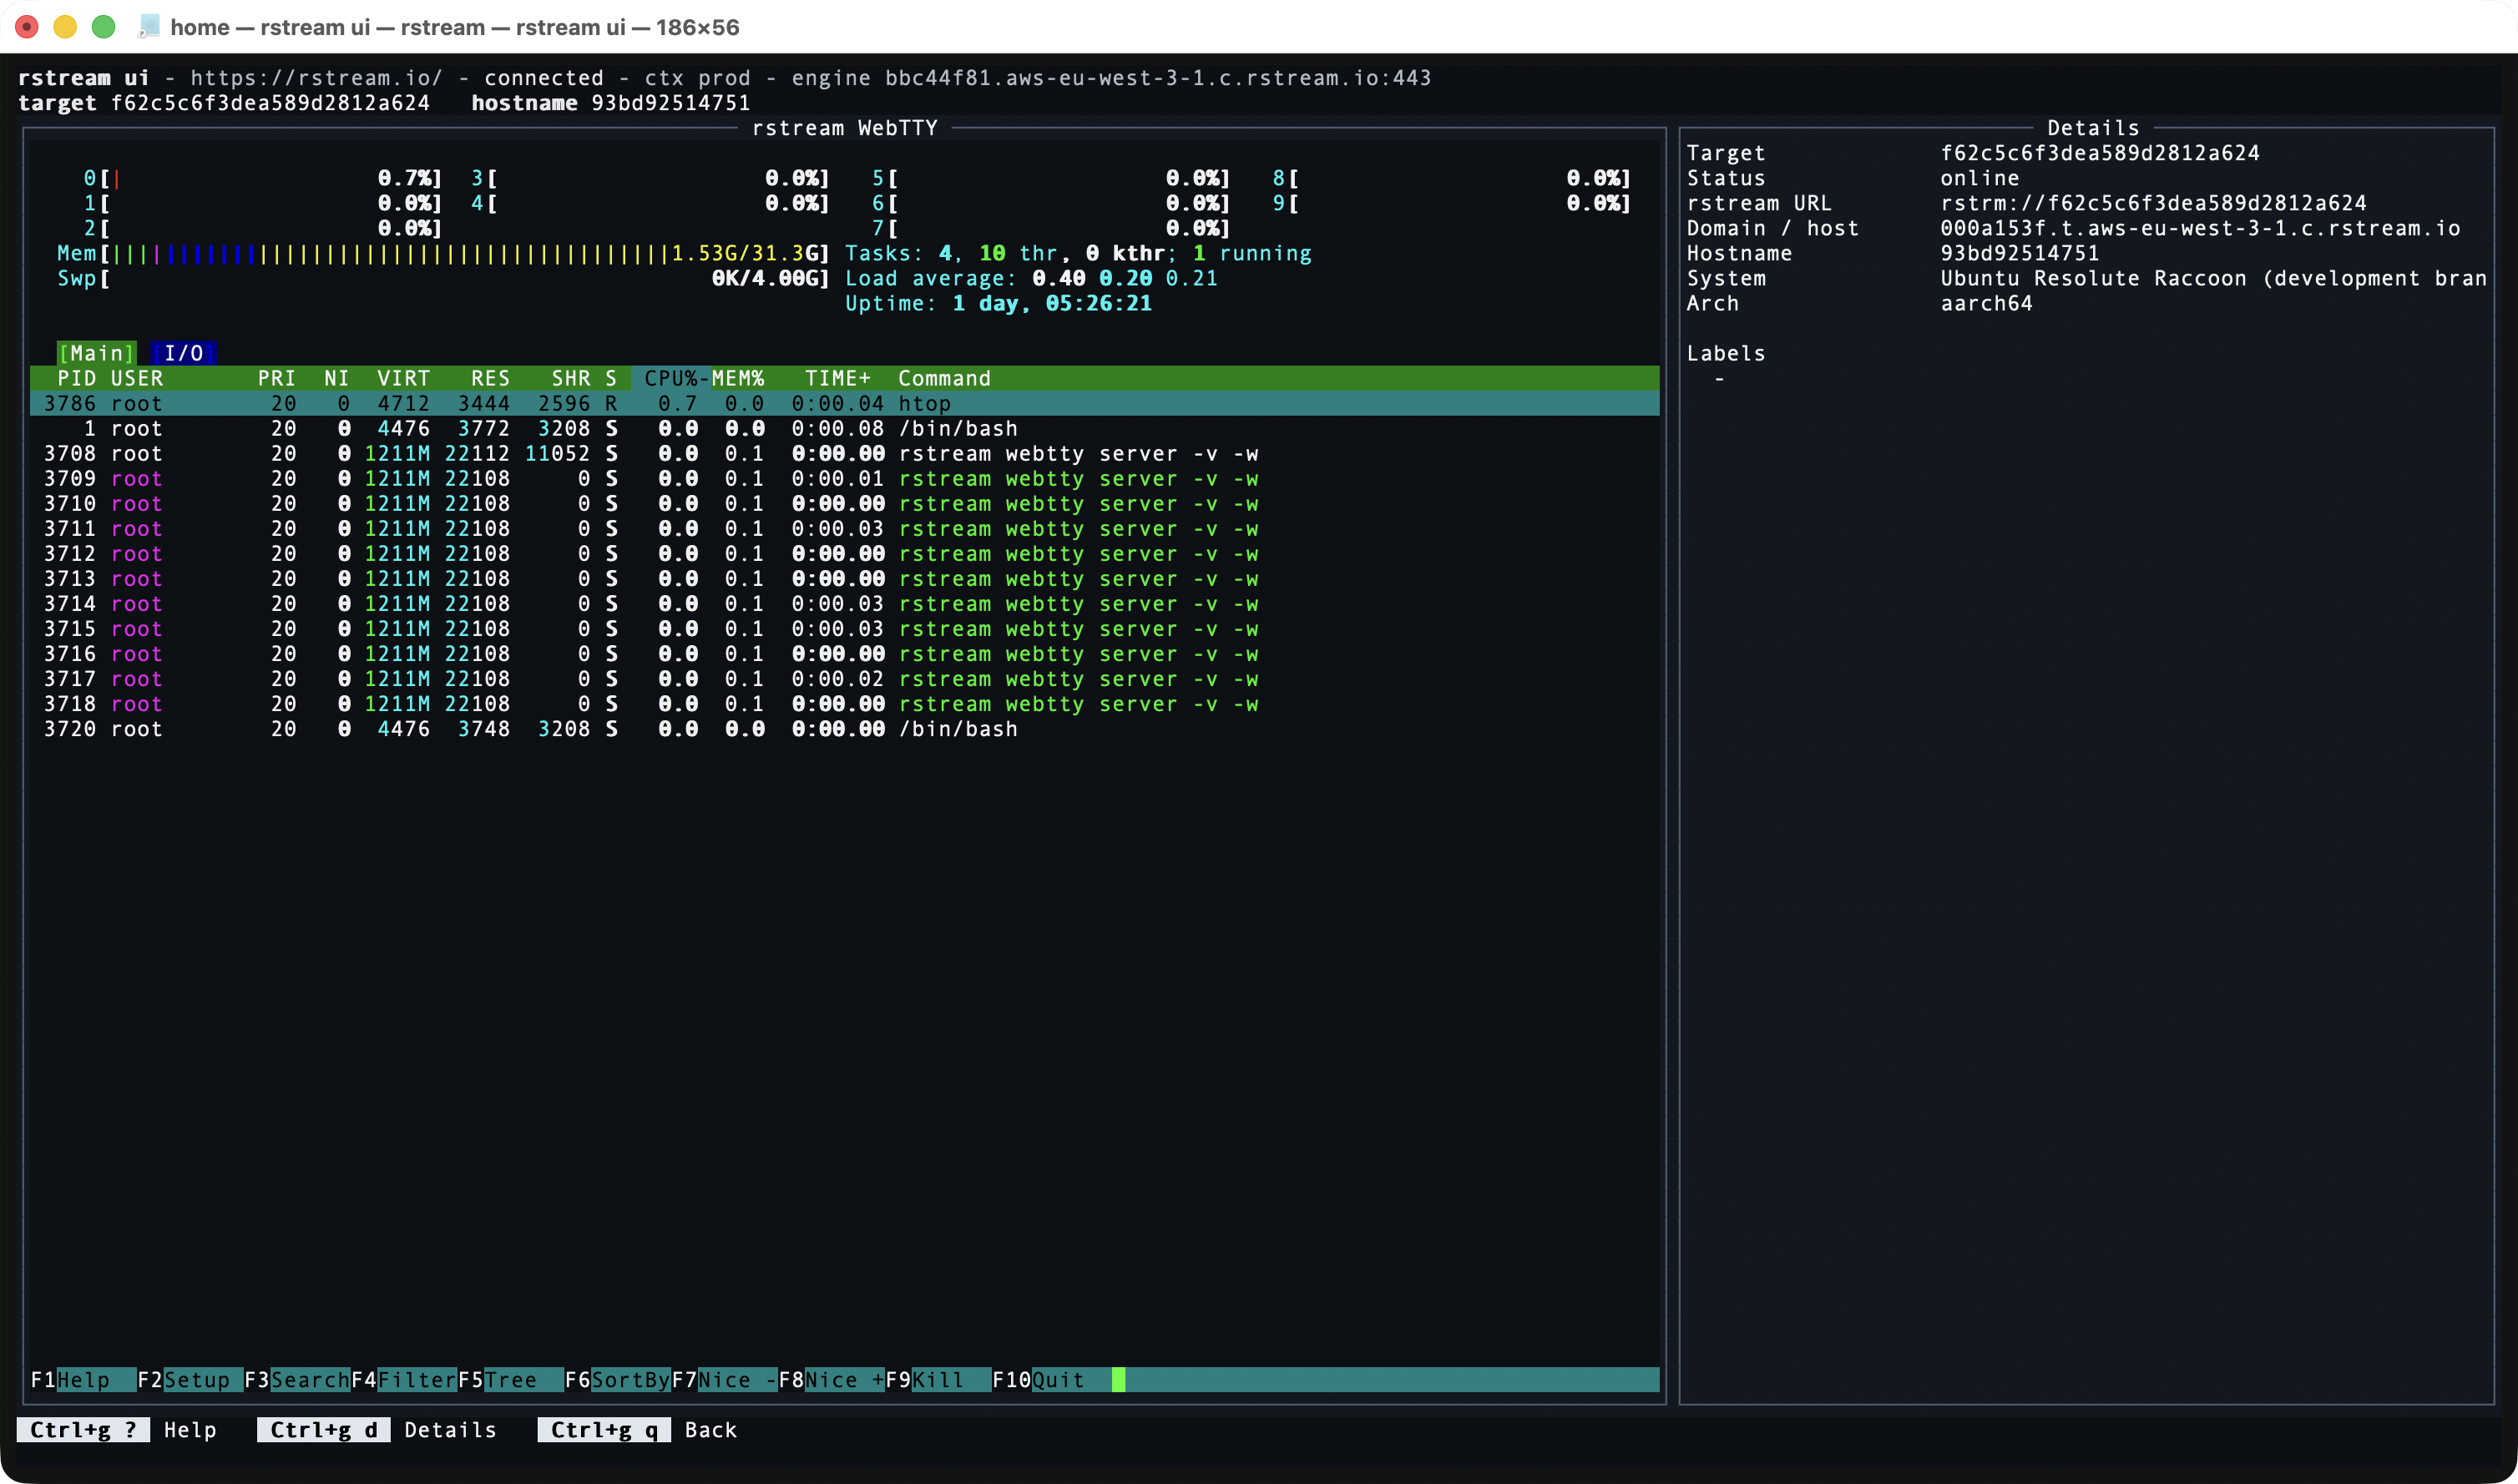Viewport: 2518px width, 1484px height.
Task: Sort processes by the TIME+ column
Action: point(838,378)
